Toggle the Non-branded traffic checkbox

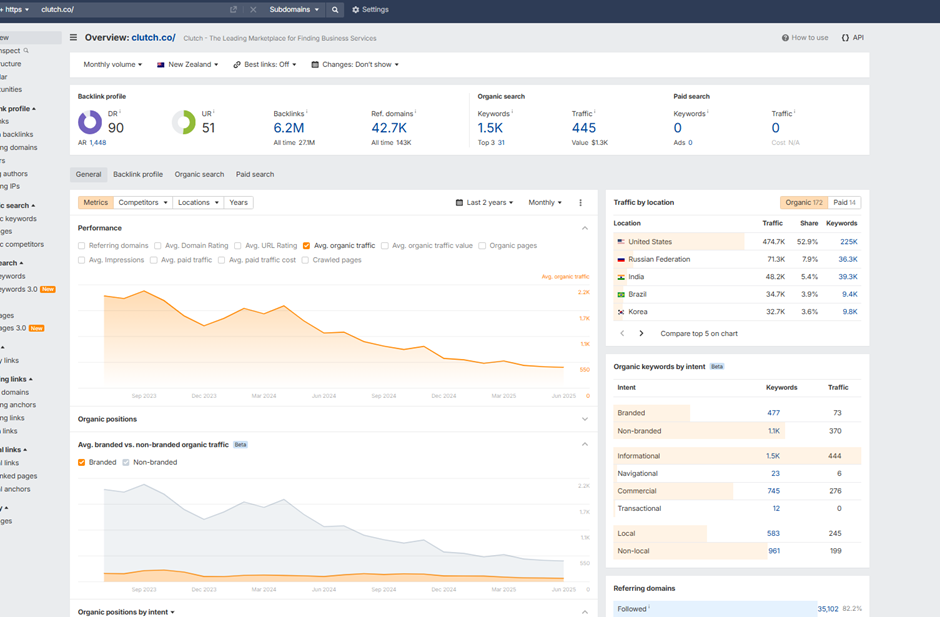pos(126,462)
